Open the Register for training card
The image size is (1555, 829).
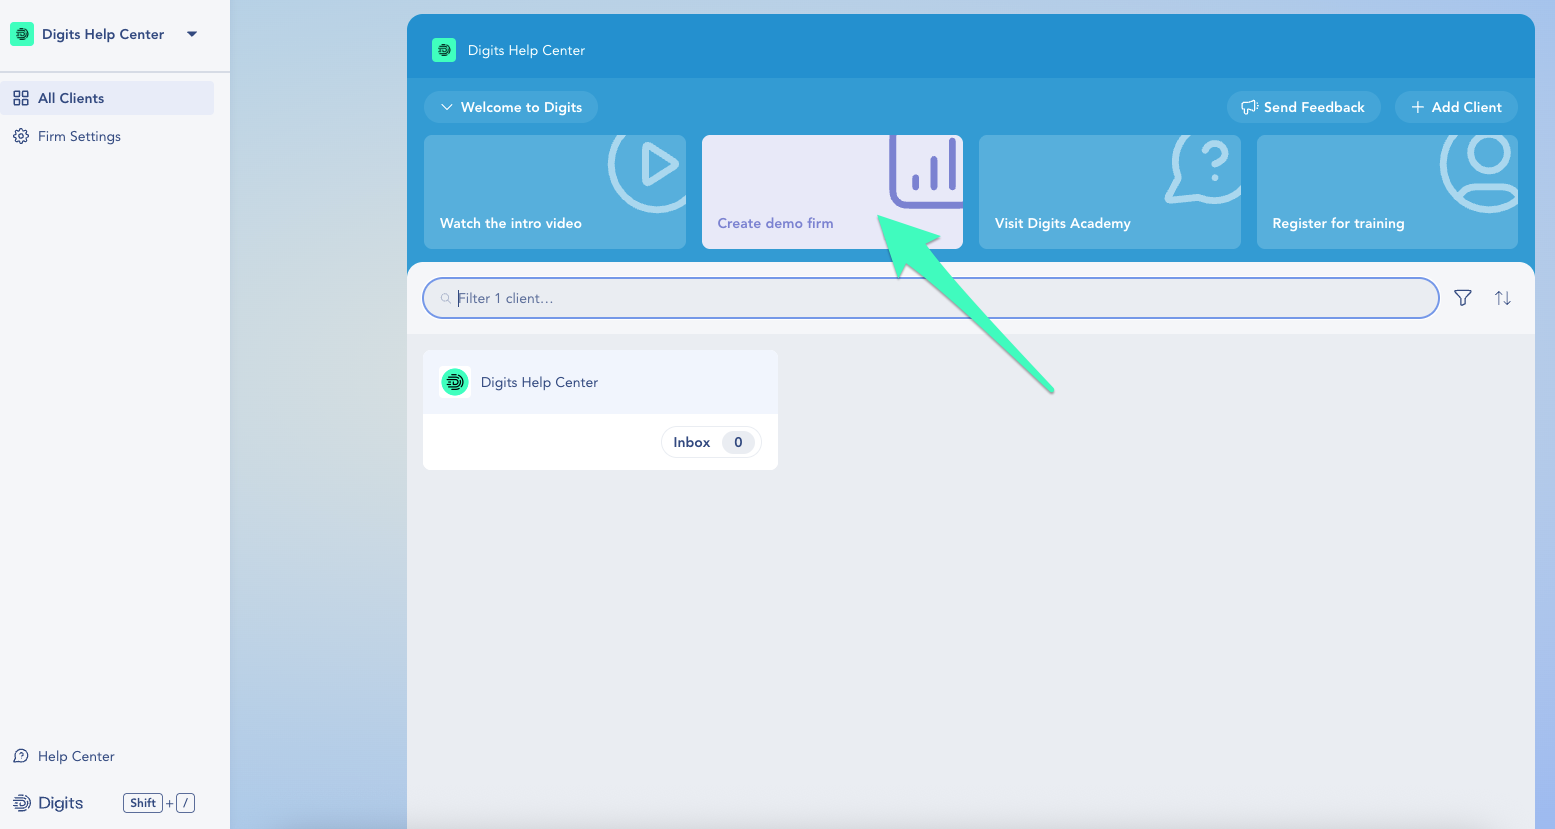point(1387,192)
